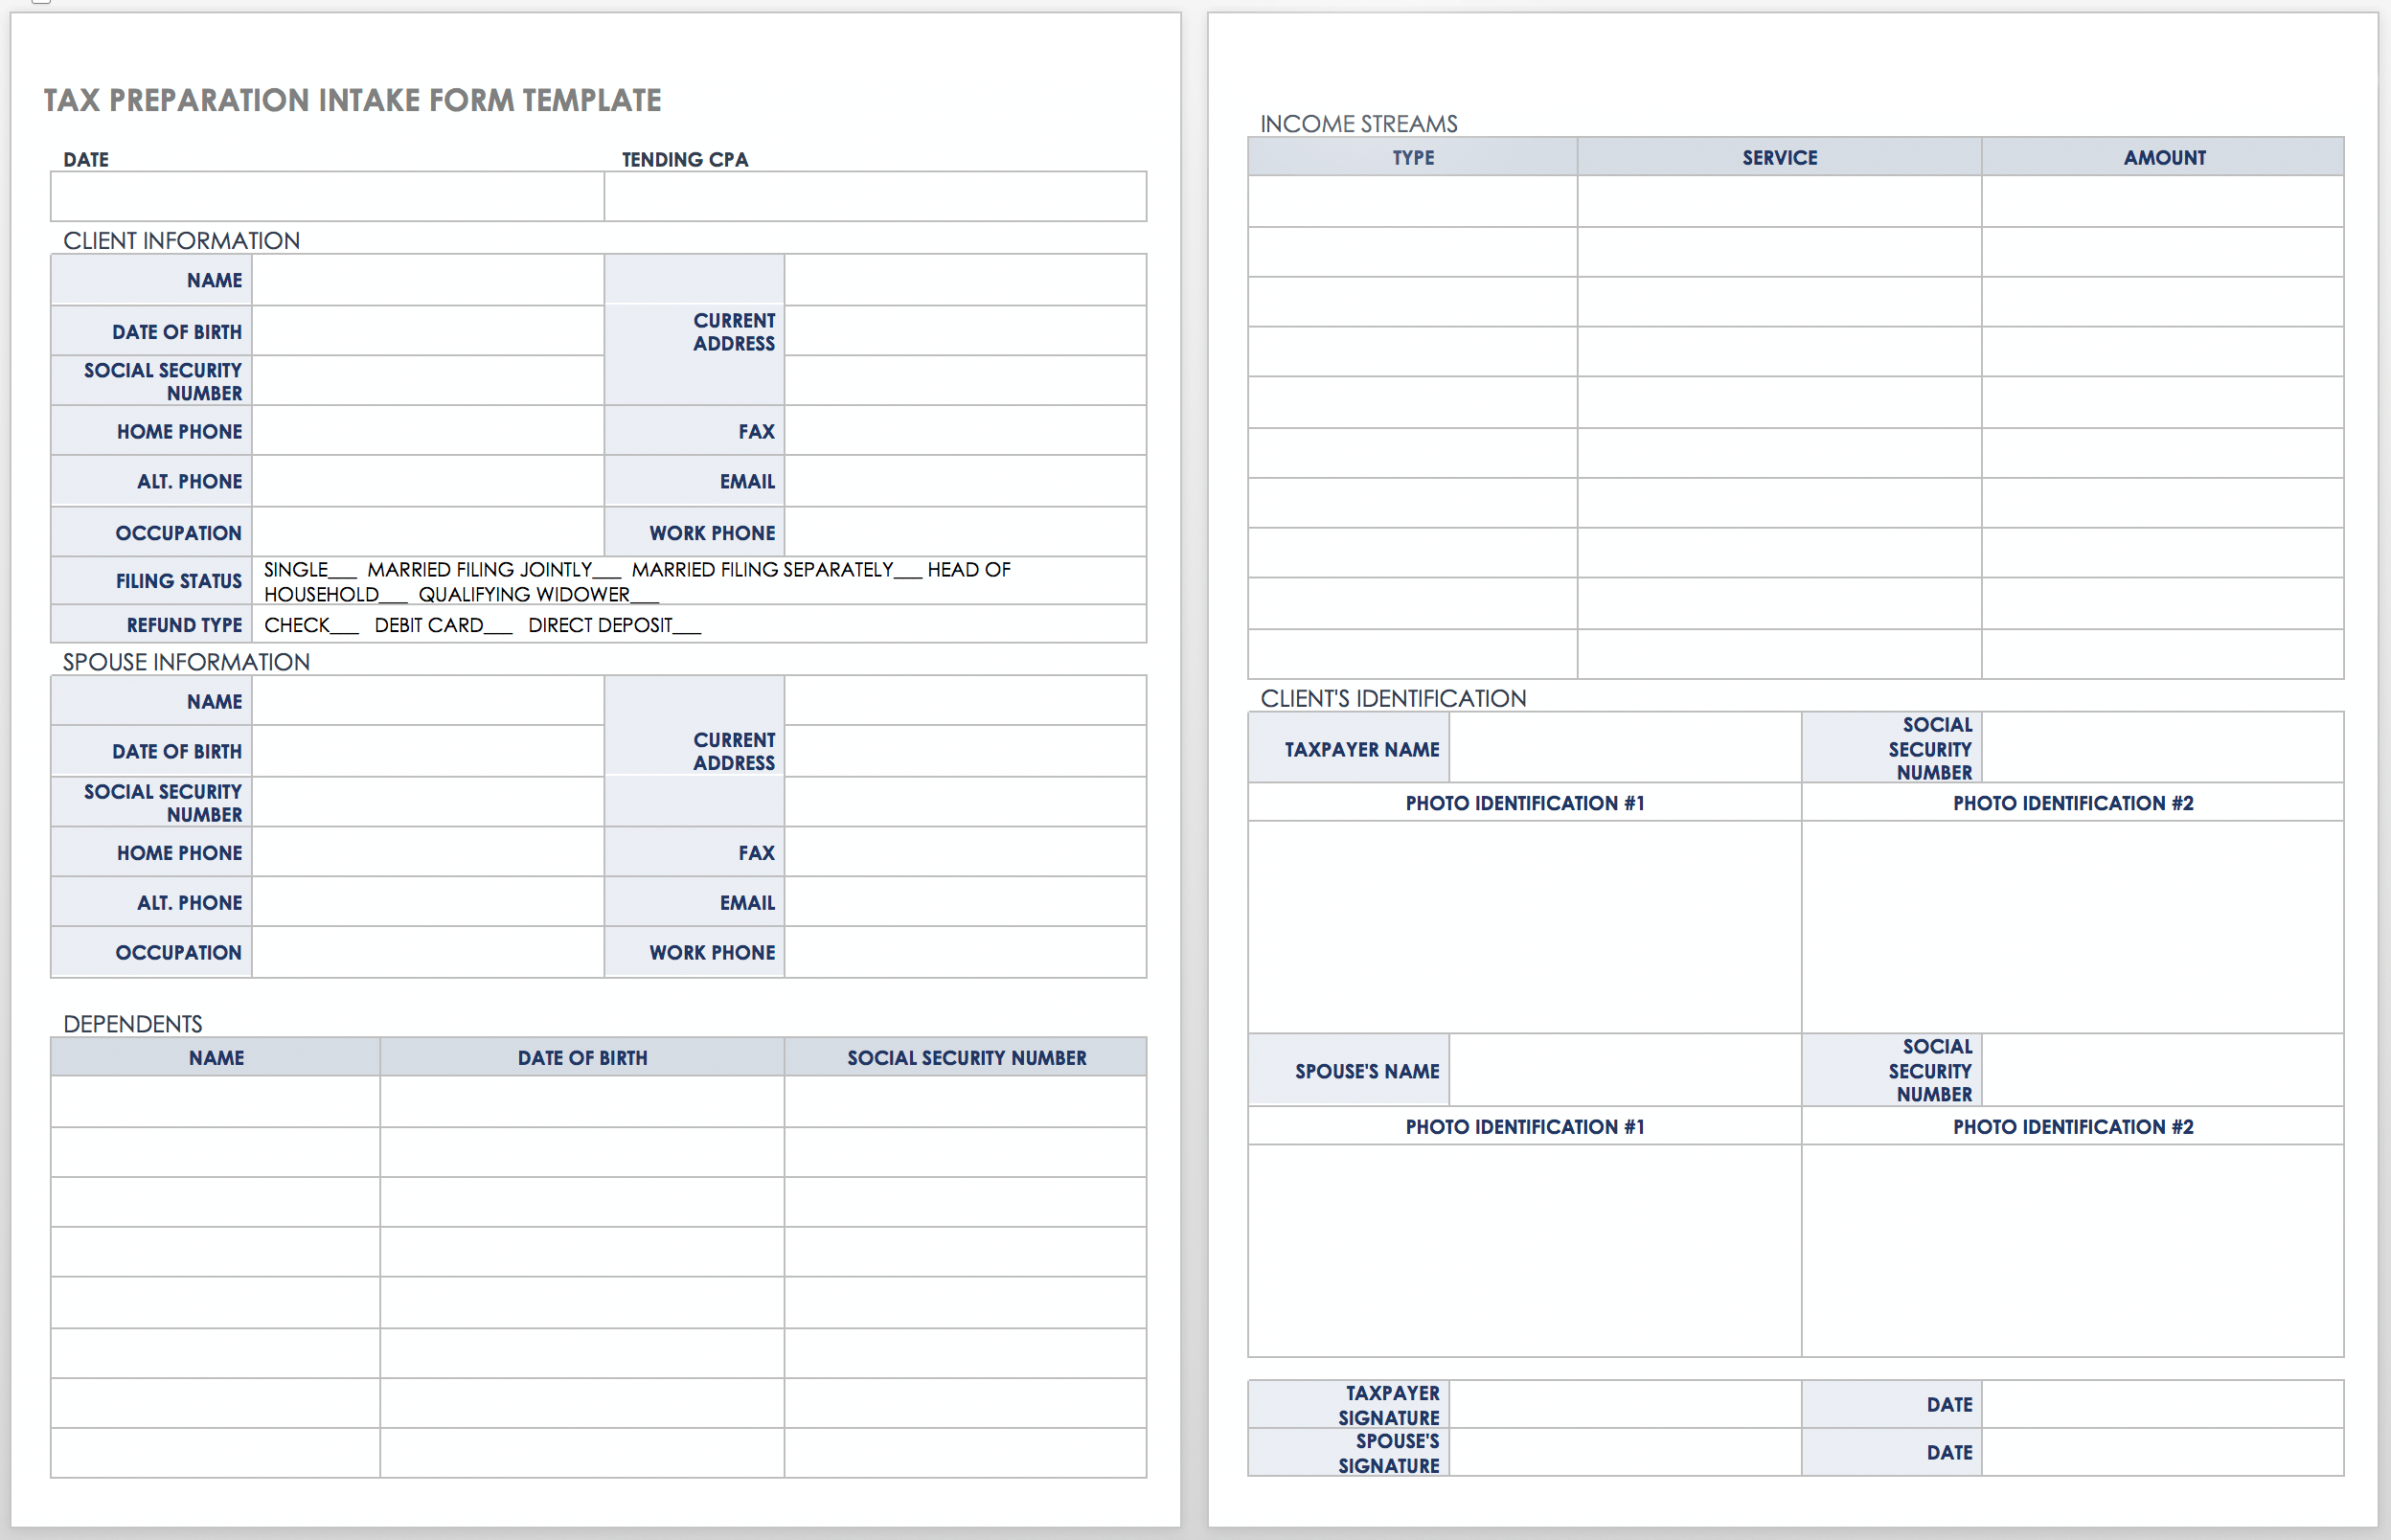Click the form title text

click(353, 101)
